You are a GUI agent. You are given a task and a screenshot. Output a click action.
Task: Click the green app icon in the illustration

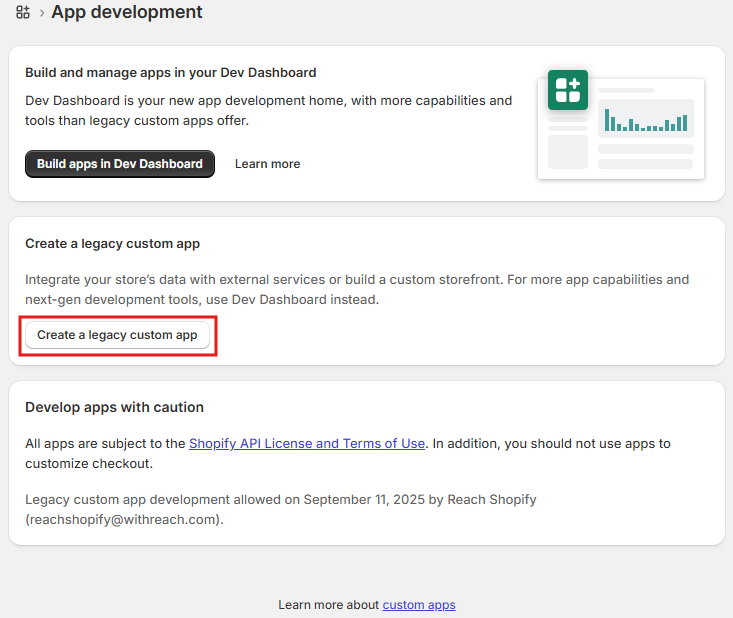tap(568, 90)
